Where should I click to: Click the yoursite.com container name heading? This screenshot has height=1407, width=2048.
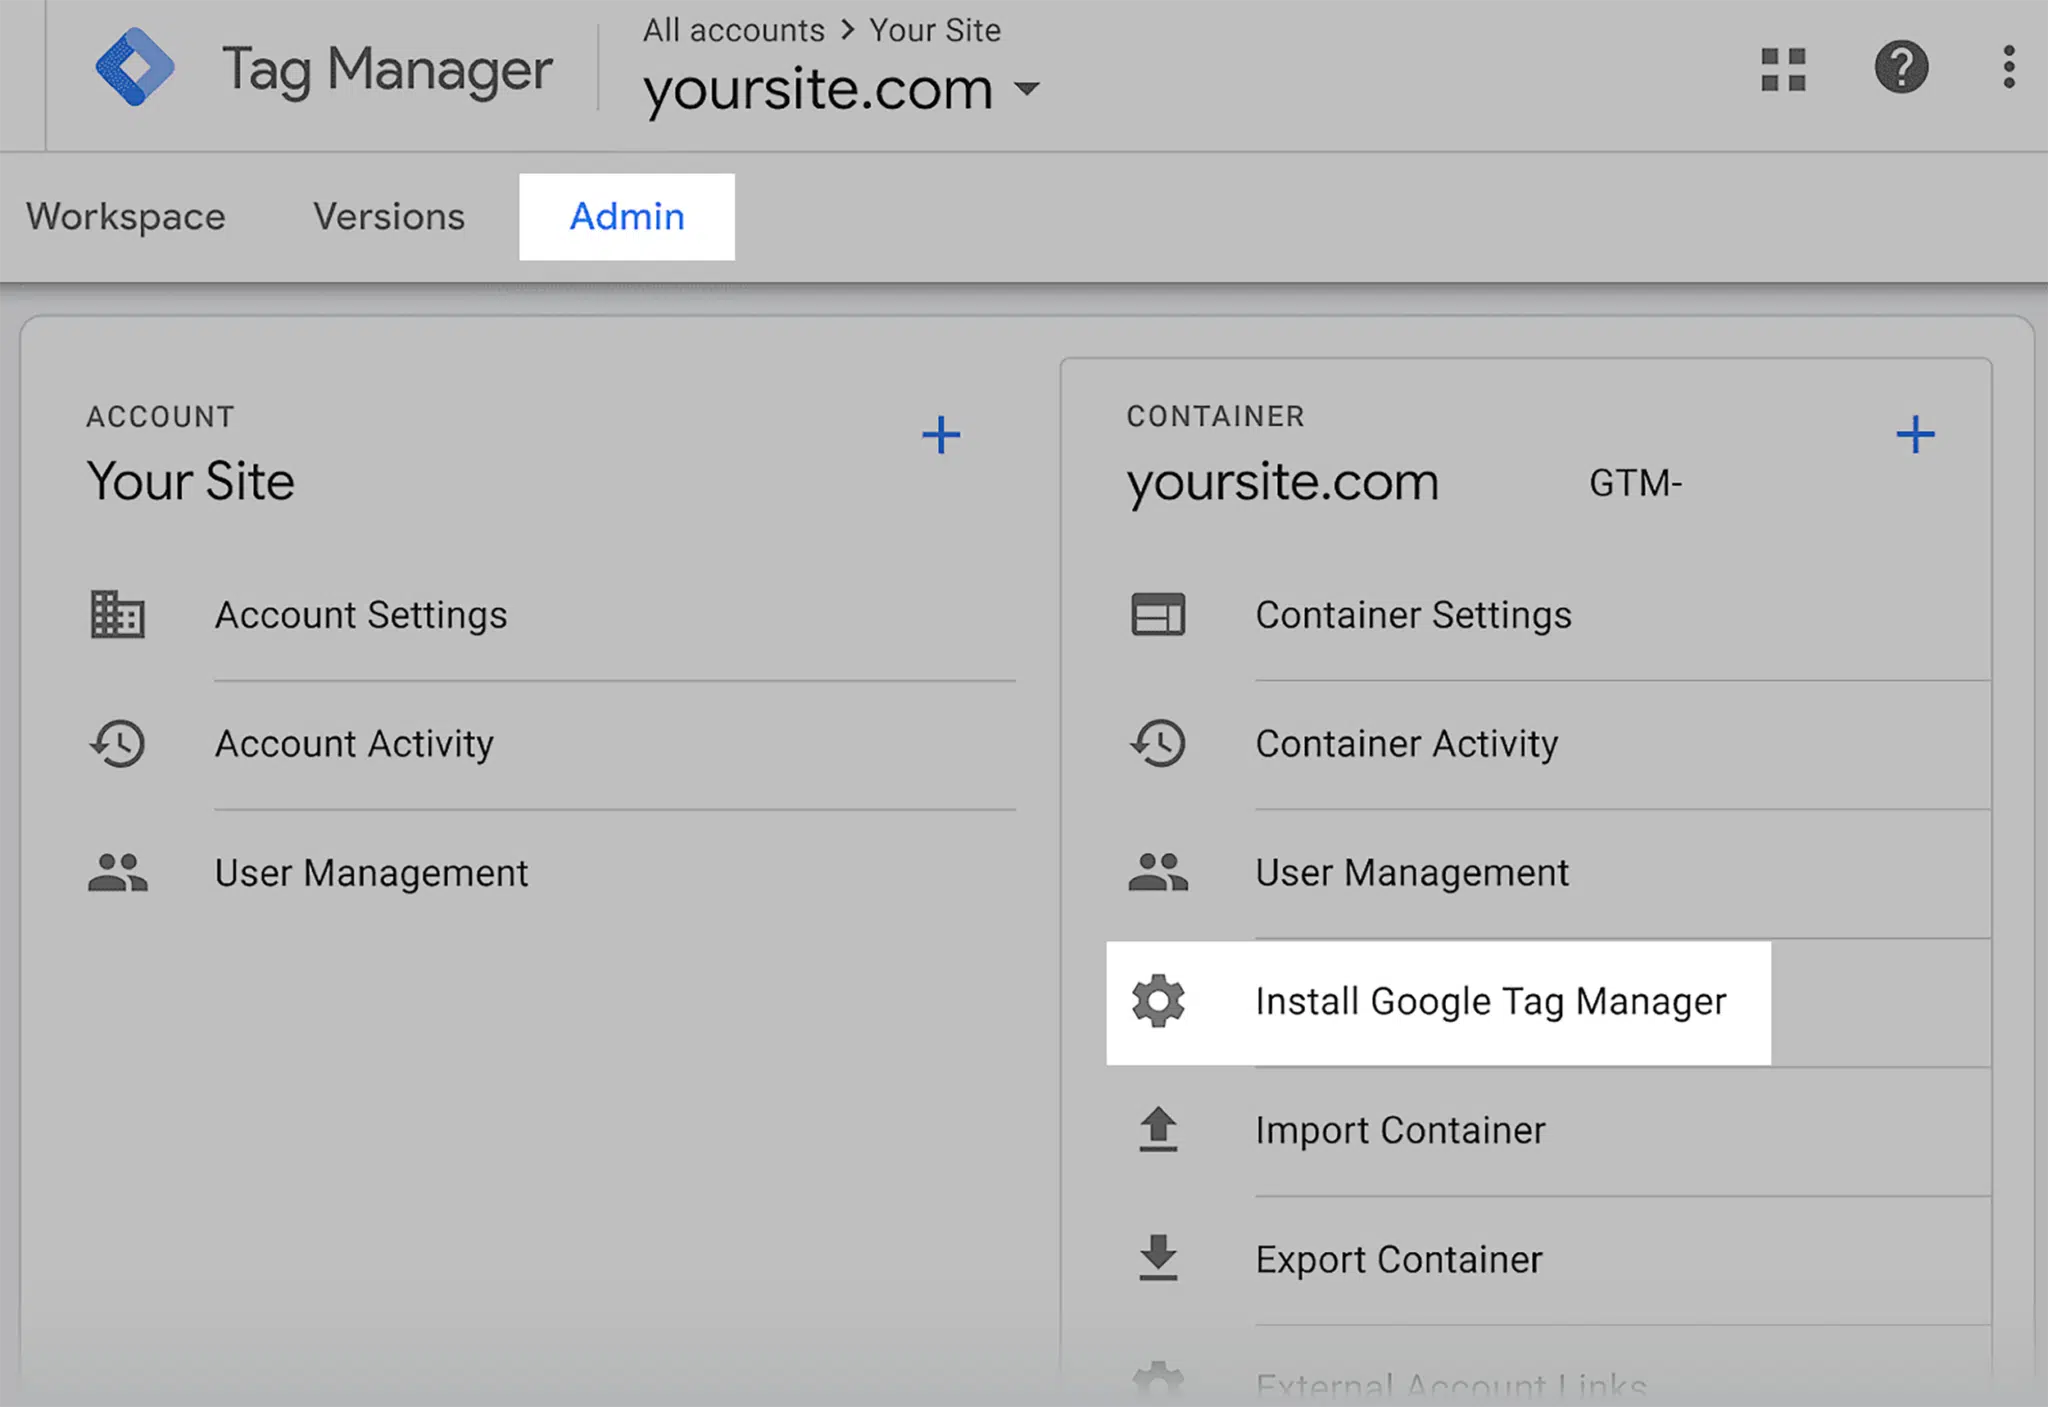[x=1283, y=483]
